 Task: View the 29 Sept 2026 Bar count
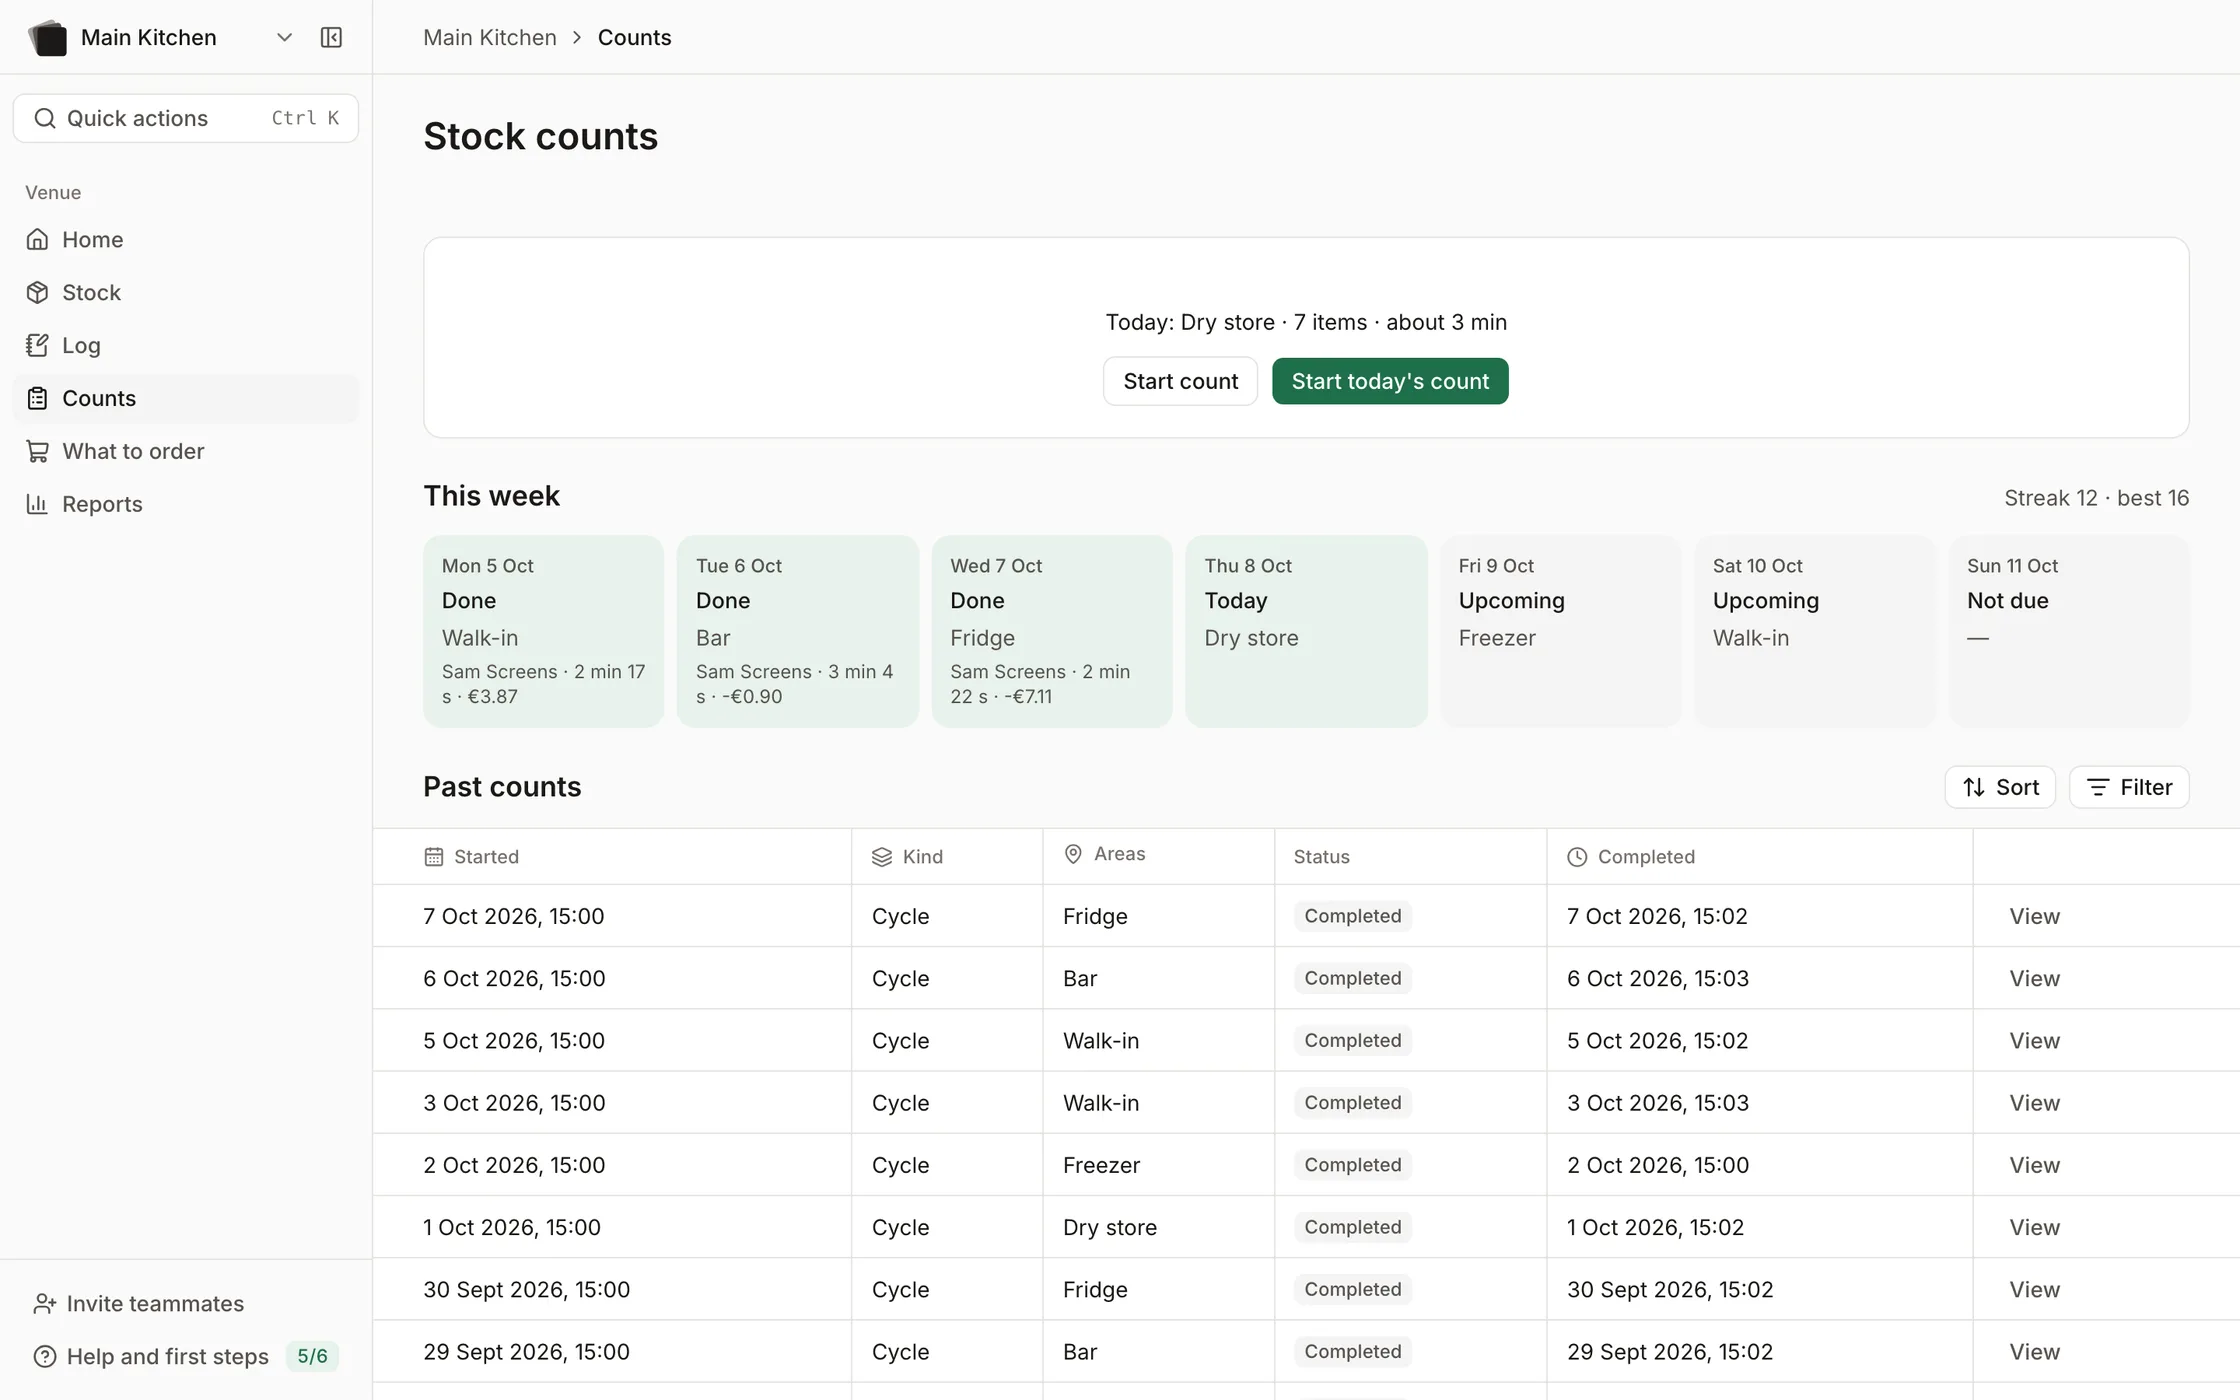tap(2034, 1351)
